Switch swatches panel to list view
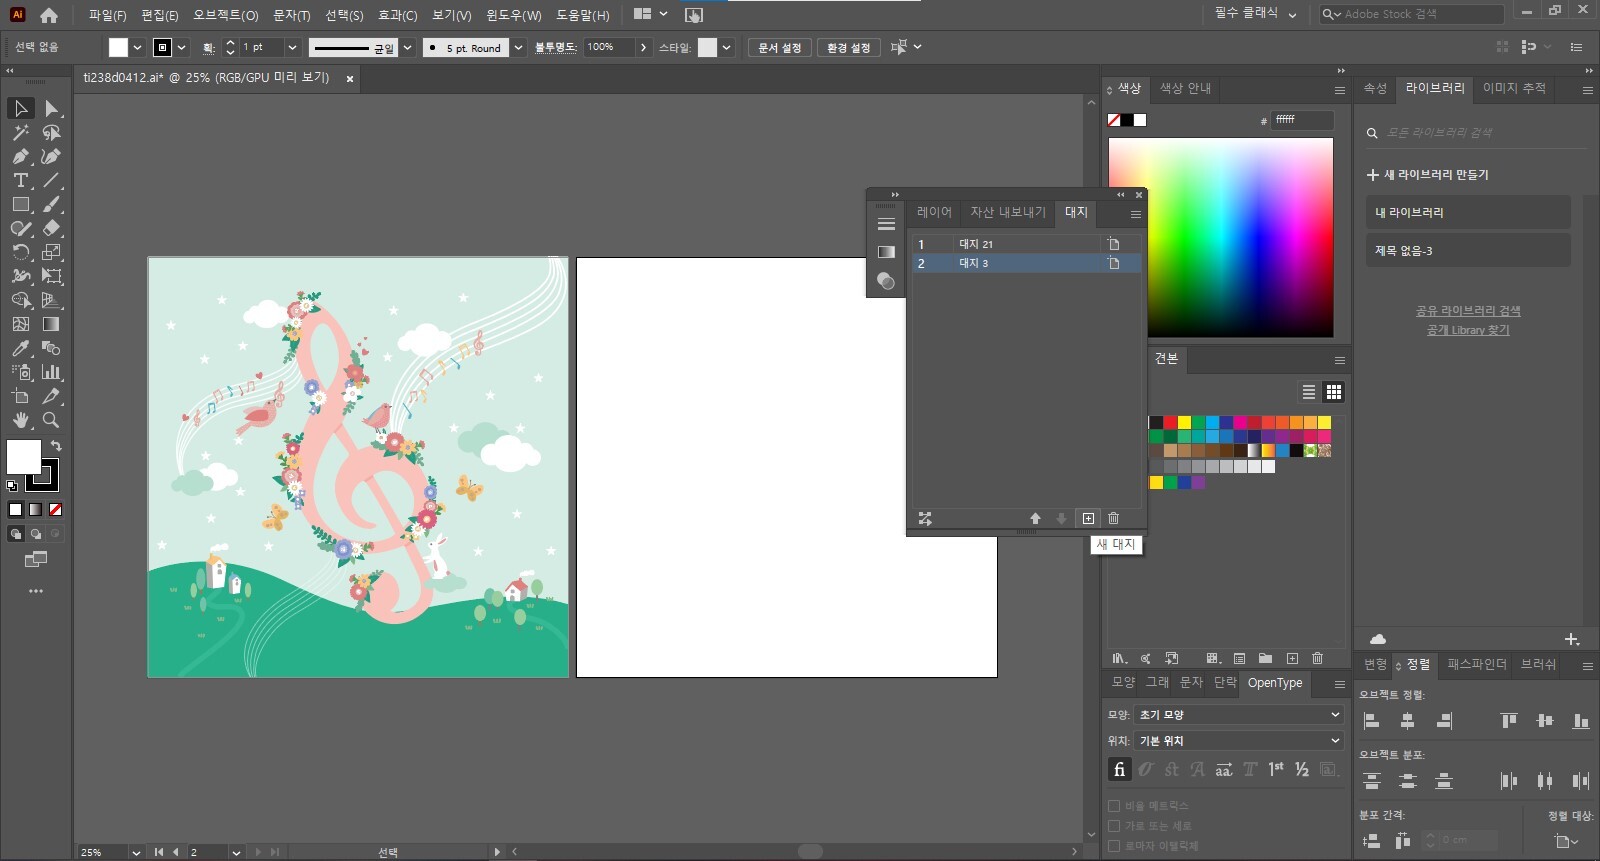Viewport: 1600px width, 861px height. click(x=1308, y=392)
